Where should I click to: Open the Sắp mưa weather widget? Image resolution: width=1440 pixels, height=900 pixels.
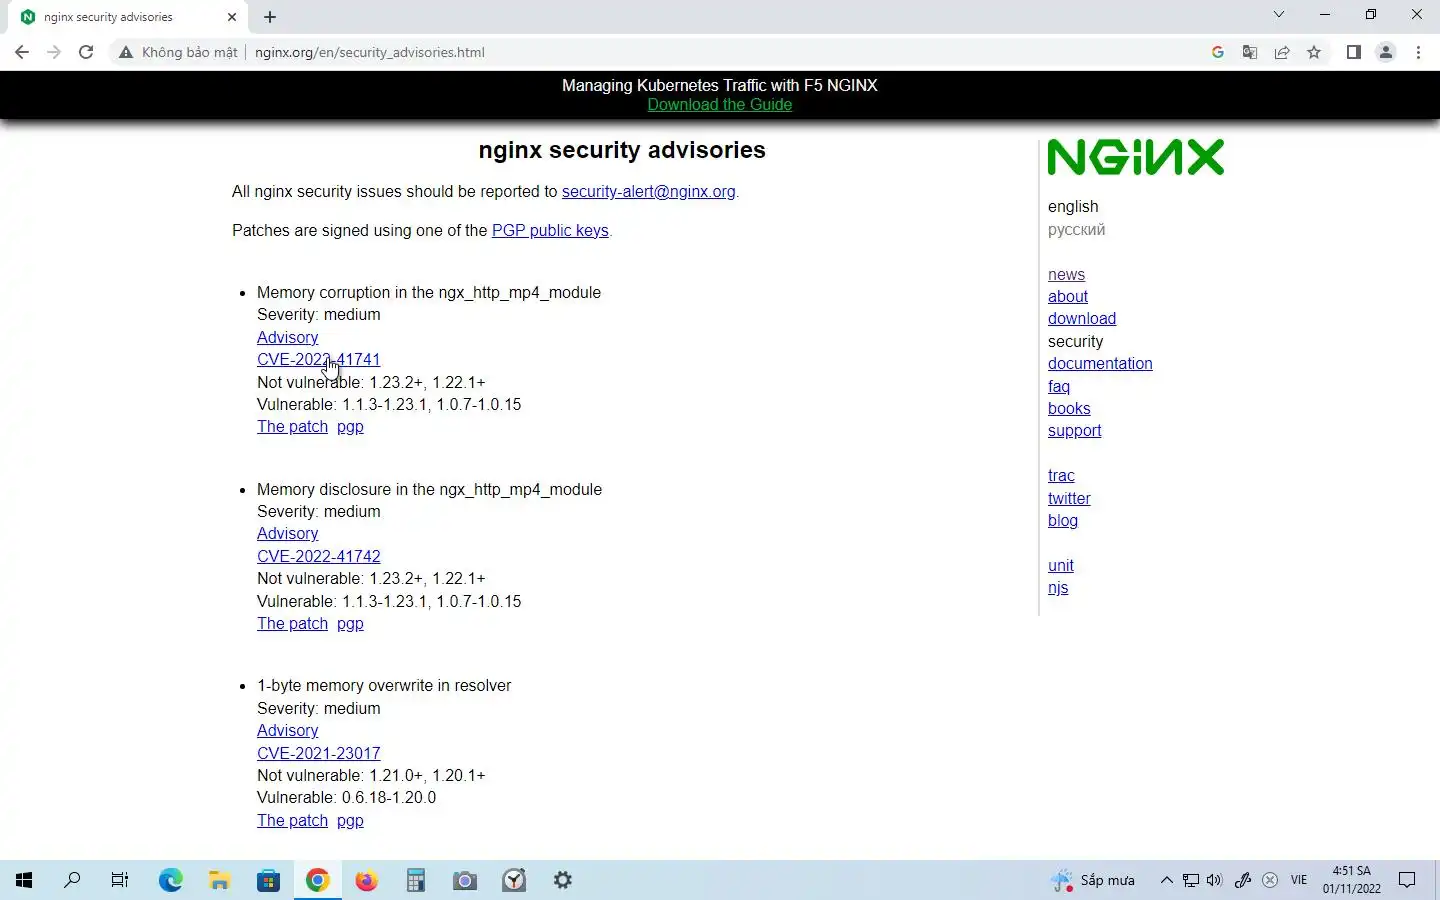tap(1093, 880)
